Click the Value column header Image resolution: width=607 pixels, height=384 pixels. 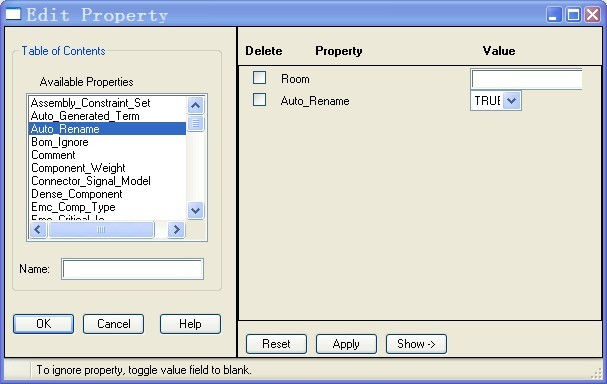[x=499, y=51]
